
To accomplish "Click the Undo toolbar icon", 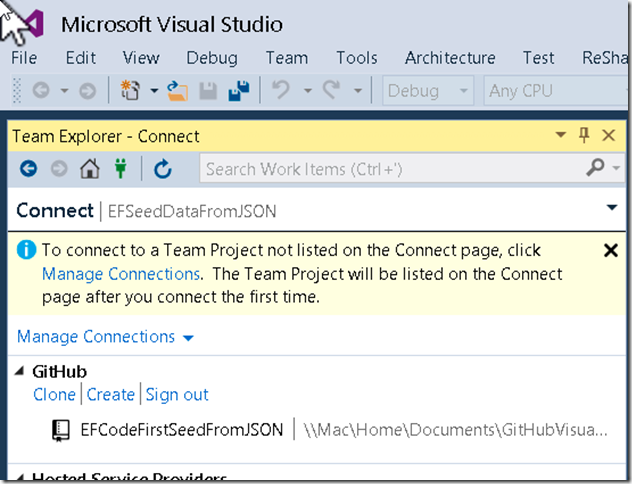I will 281,89.
